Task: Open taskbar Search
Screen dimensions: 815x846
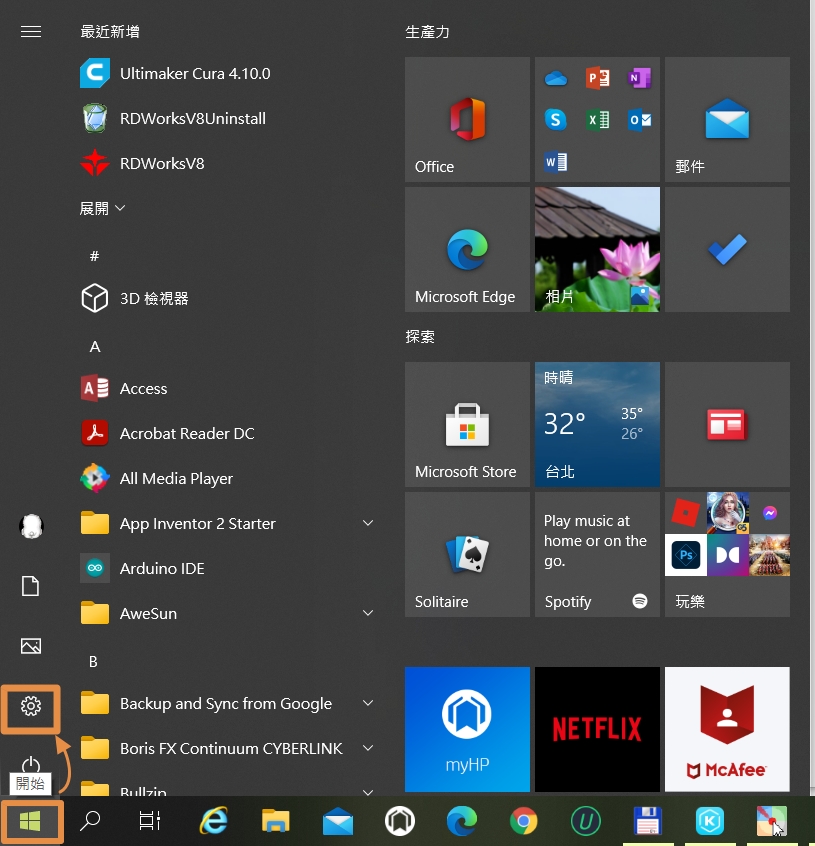Action: 90,821
